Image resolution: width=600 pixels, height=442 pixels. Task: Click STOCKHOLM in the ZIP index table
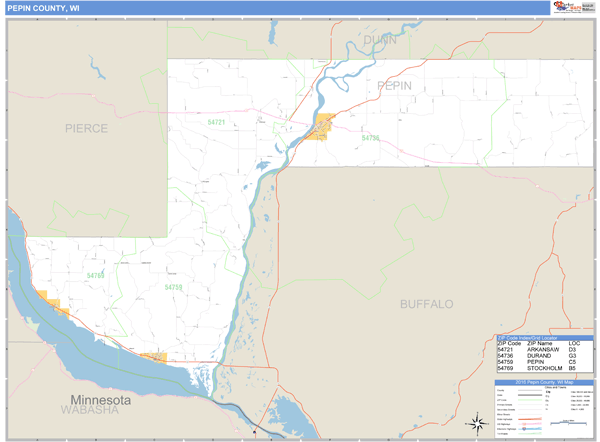pyautogui.click(x=545, y=368)
